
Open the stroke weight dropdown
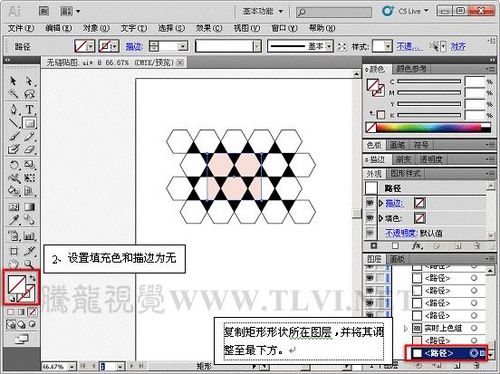pos(183,46)
